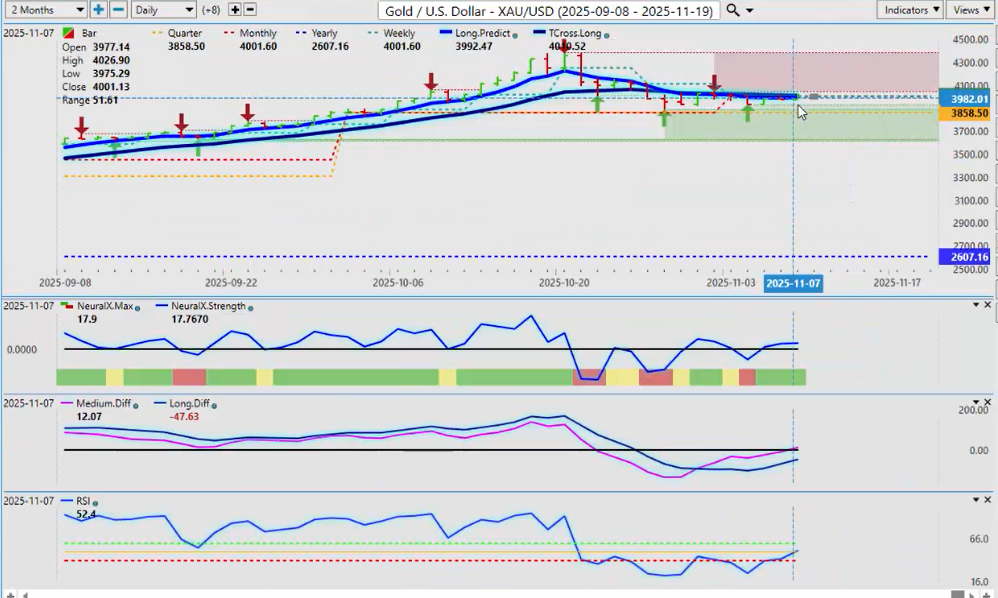Click the Bar legend color icon

69,33
